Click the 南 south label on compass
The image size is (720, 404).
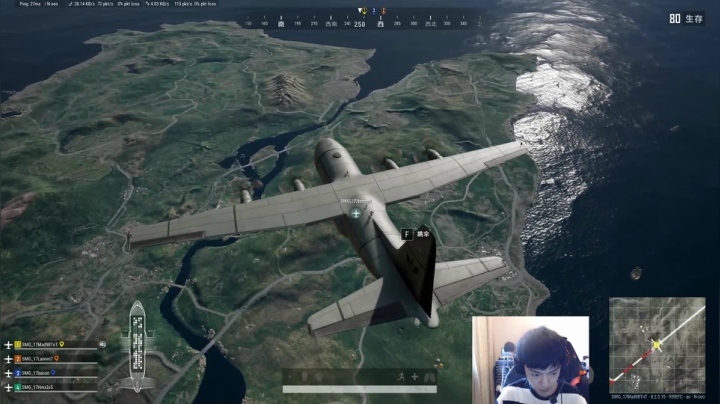281,24
